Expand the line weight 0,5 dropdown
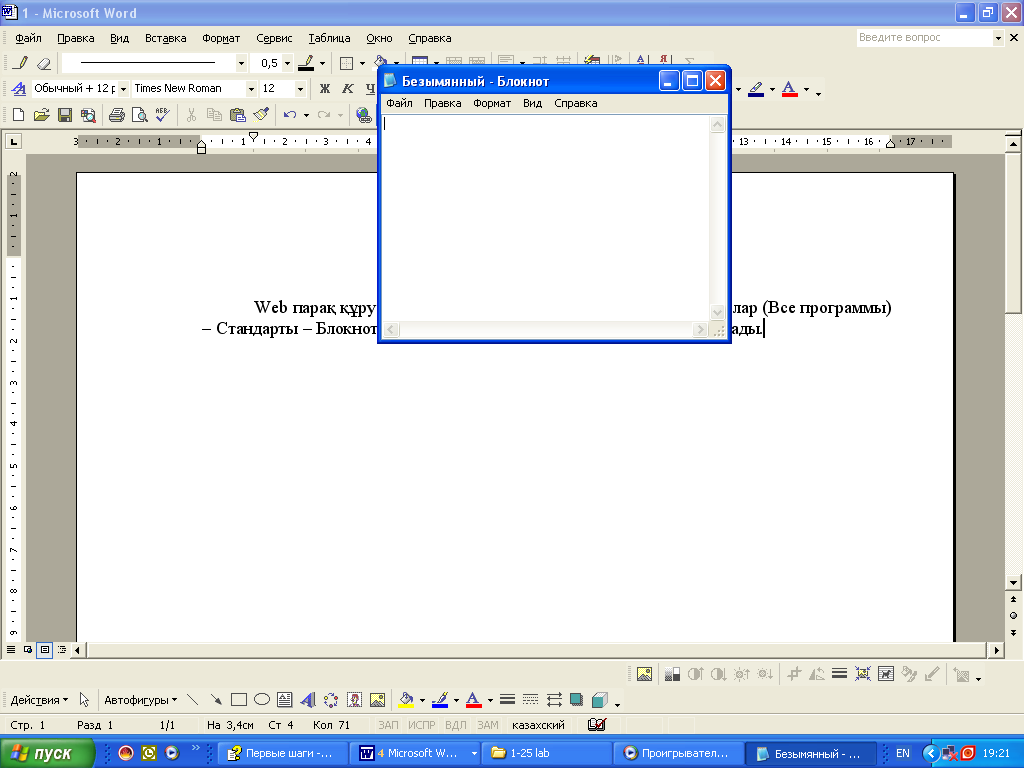 point(287,63)
